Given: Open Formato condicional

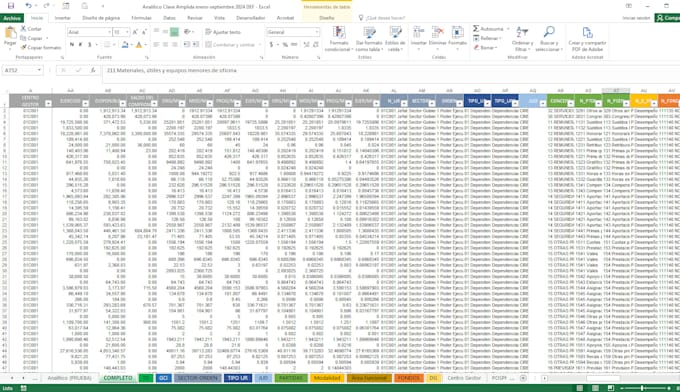Looking at the screenshot, I should point(339,39).
